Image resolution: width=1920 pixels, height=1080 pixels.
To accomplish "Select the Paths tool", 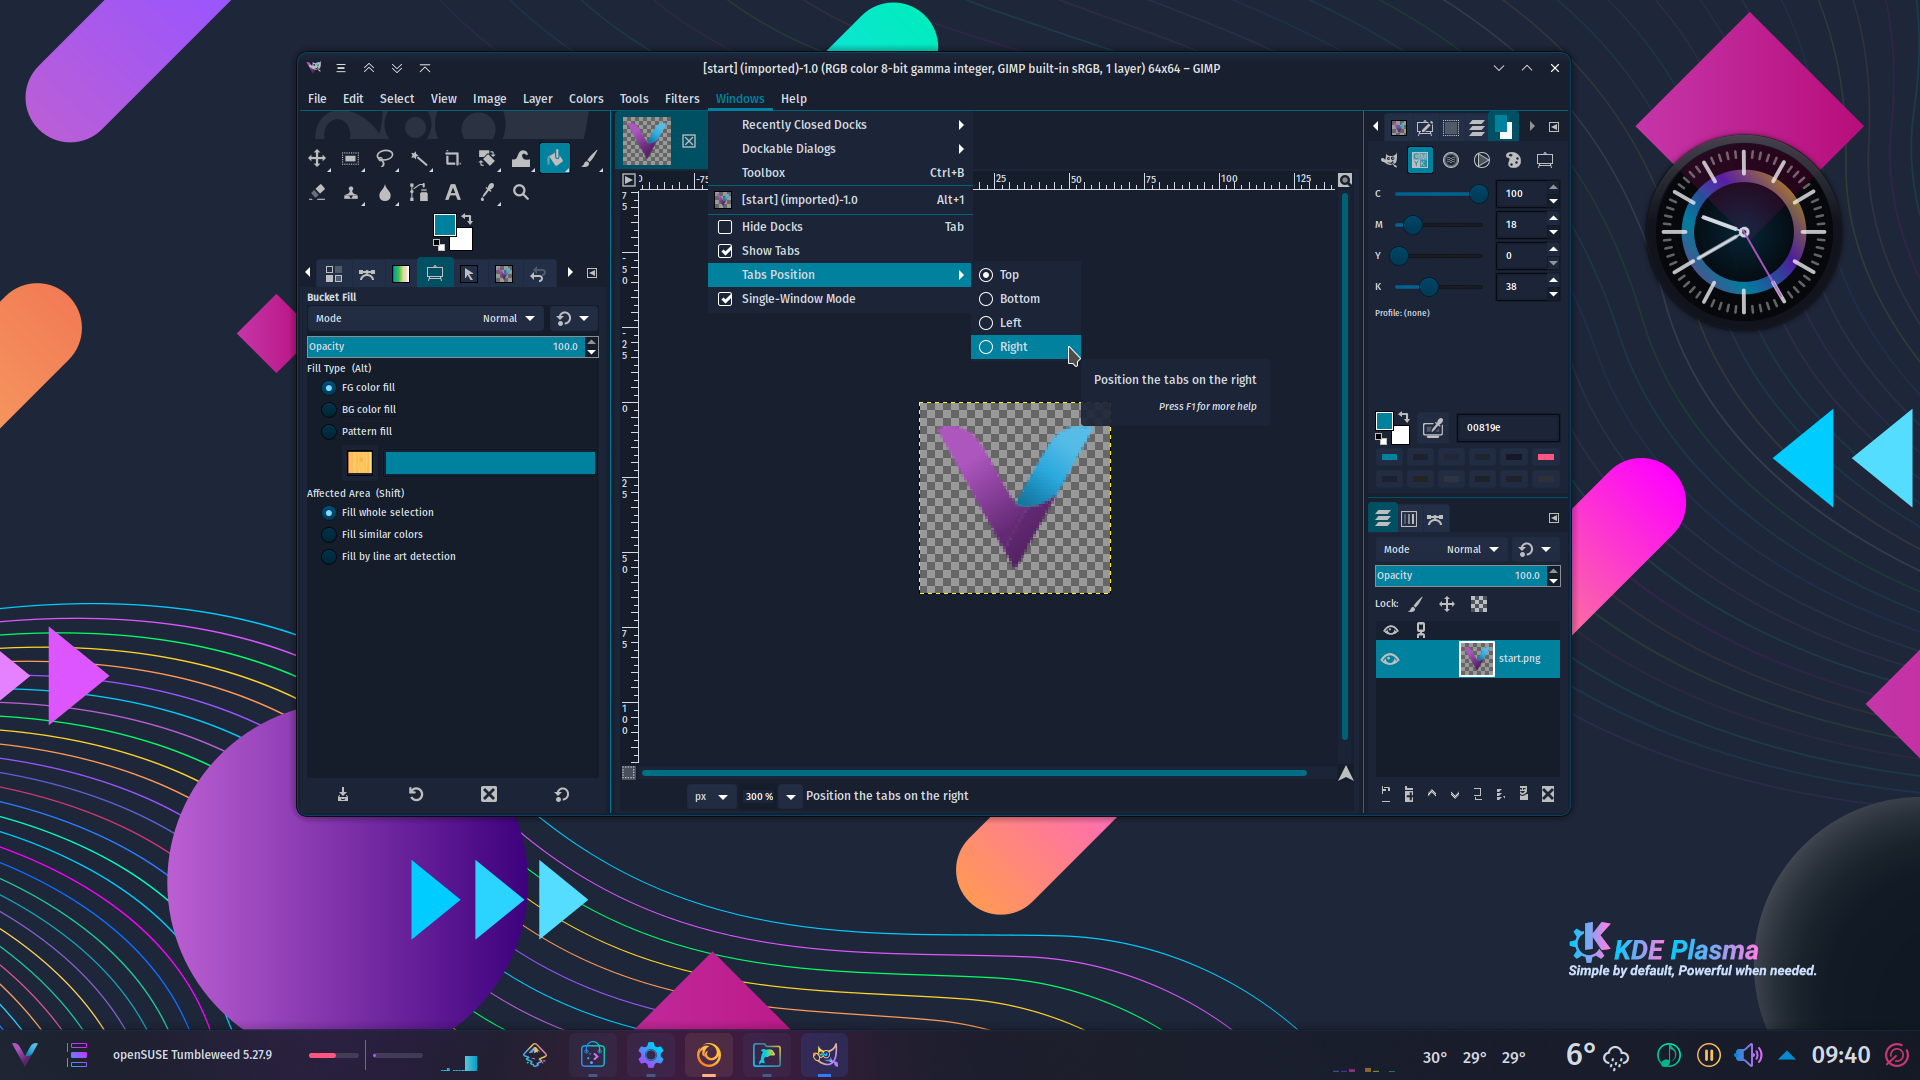I will 419,192.
